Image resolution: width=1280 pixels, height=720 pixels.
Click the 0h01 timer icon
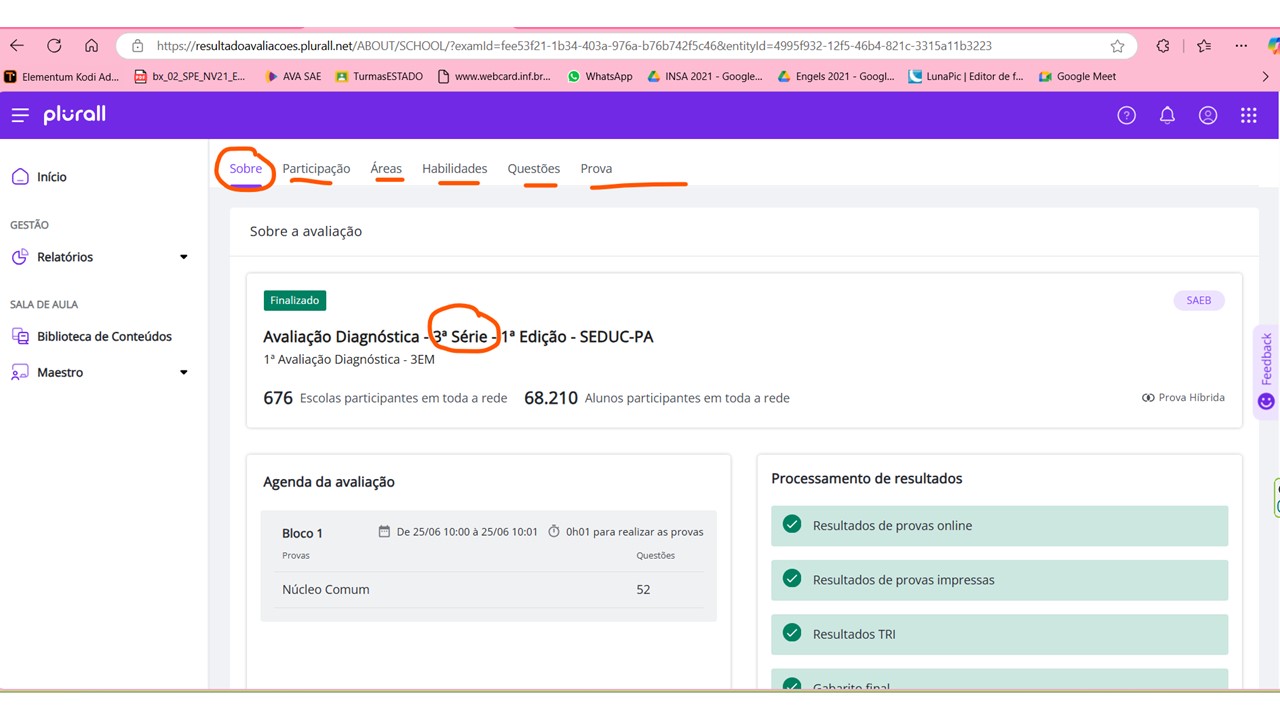[554, 532]
